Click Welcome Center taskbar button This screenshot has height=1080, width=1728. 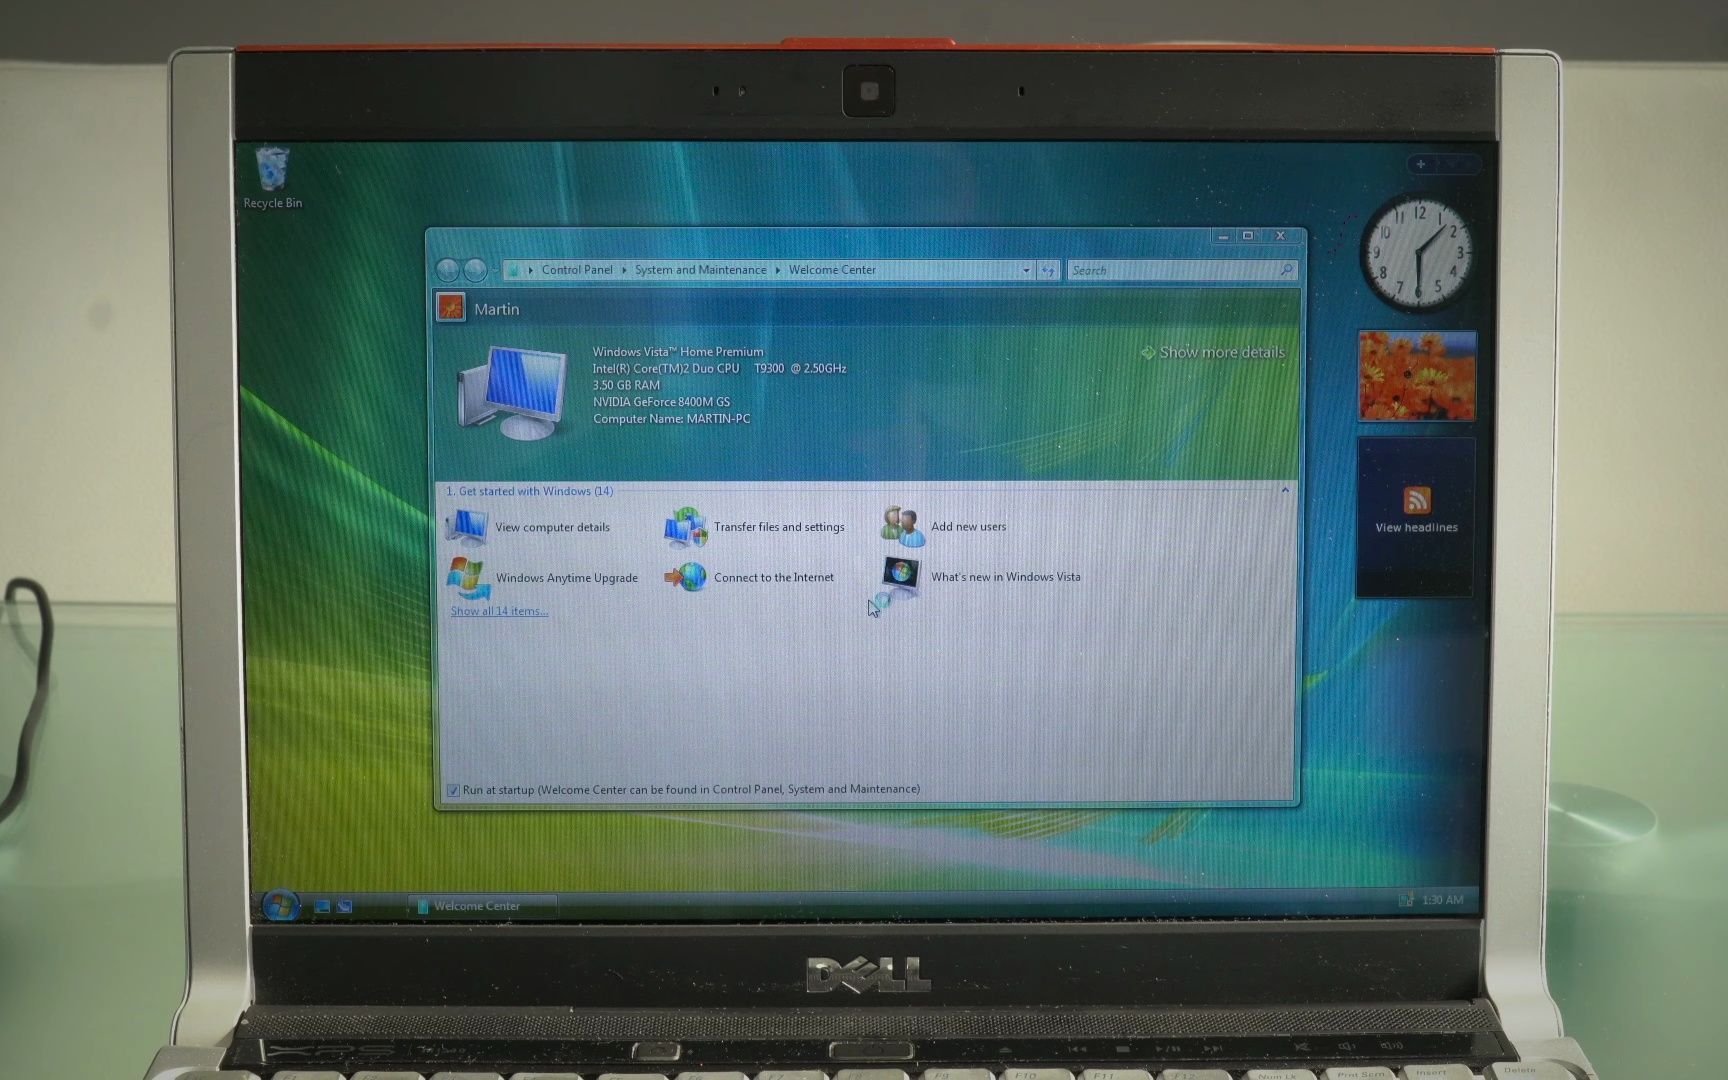(482, 906)
